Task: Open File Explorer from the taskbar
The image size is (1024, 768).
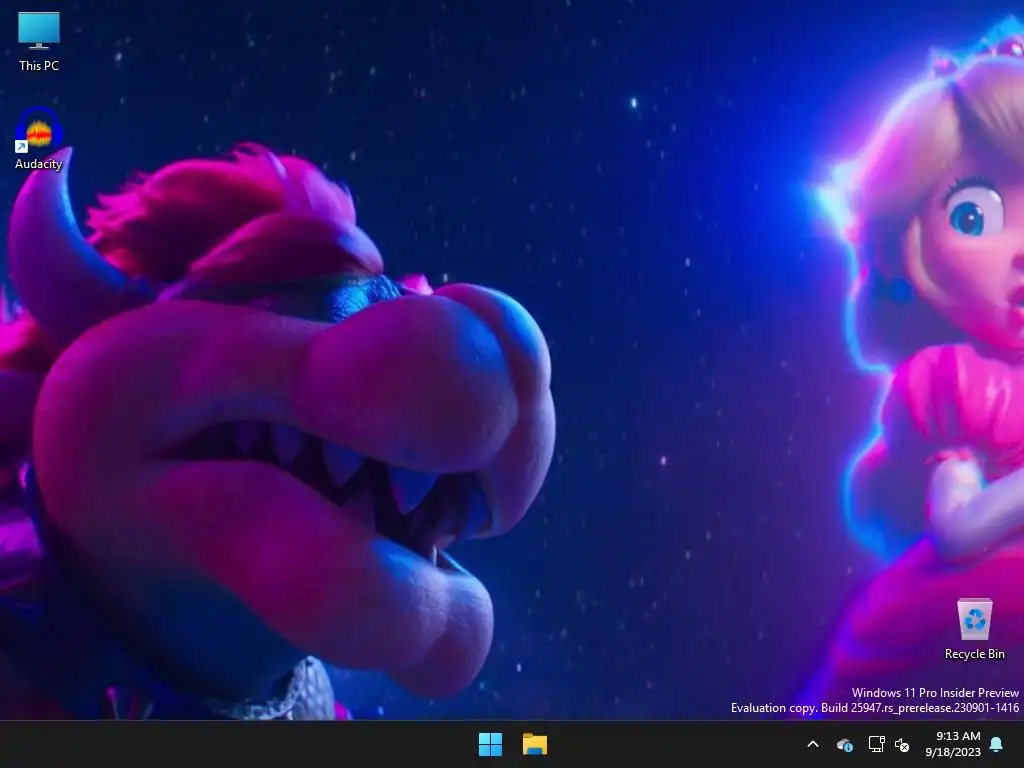Action: pos(535,744)
